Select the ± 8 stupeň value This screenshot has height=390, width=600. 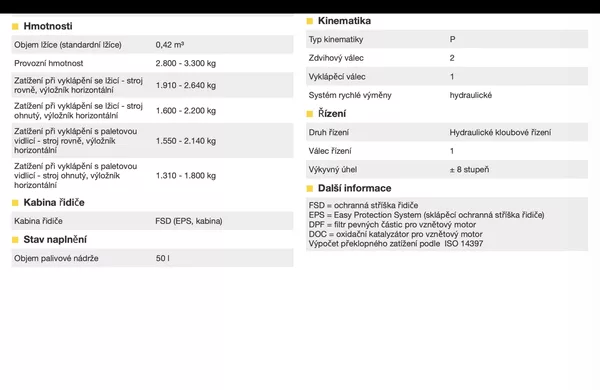click(469, 170)
